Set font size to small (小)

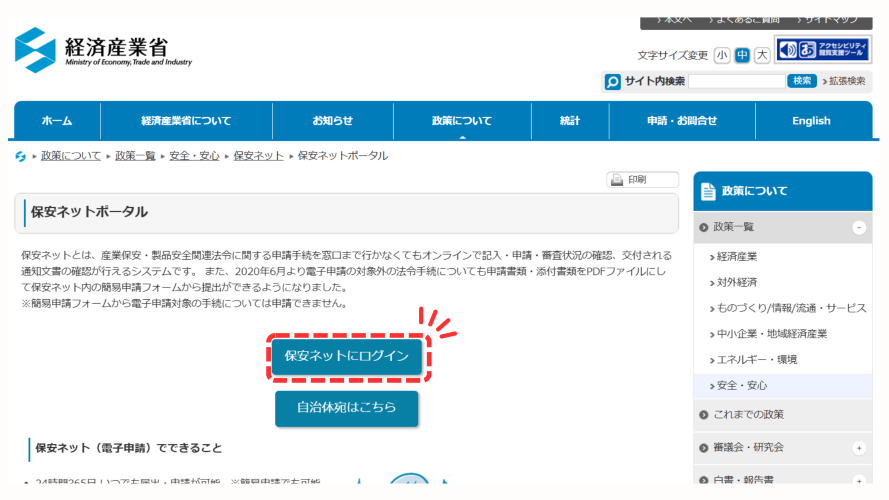tap(722, 55)
